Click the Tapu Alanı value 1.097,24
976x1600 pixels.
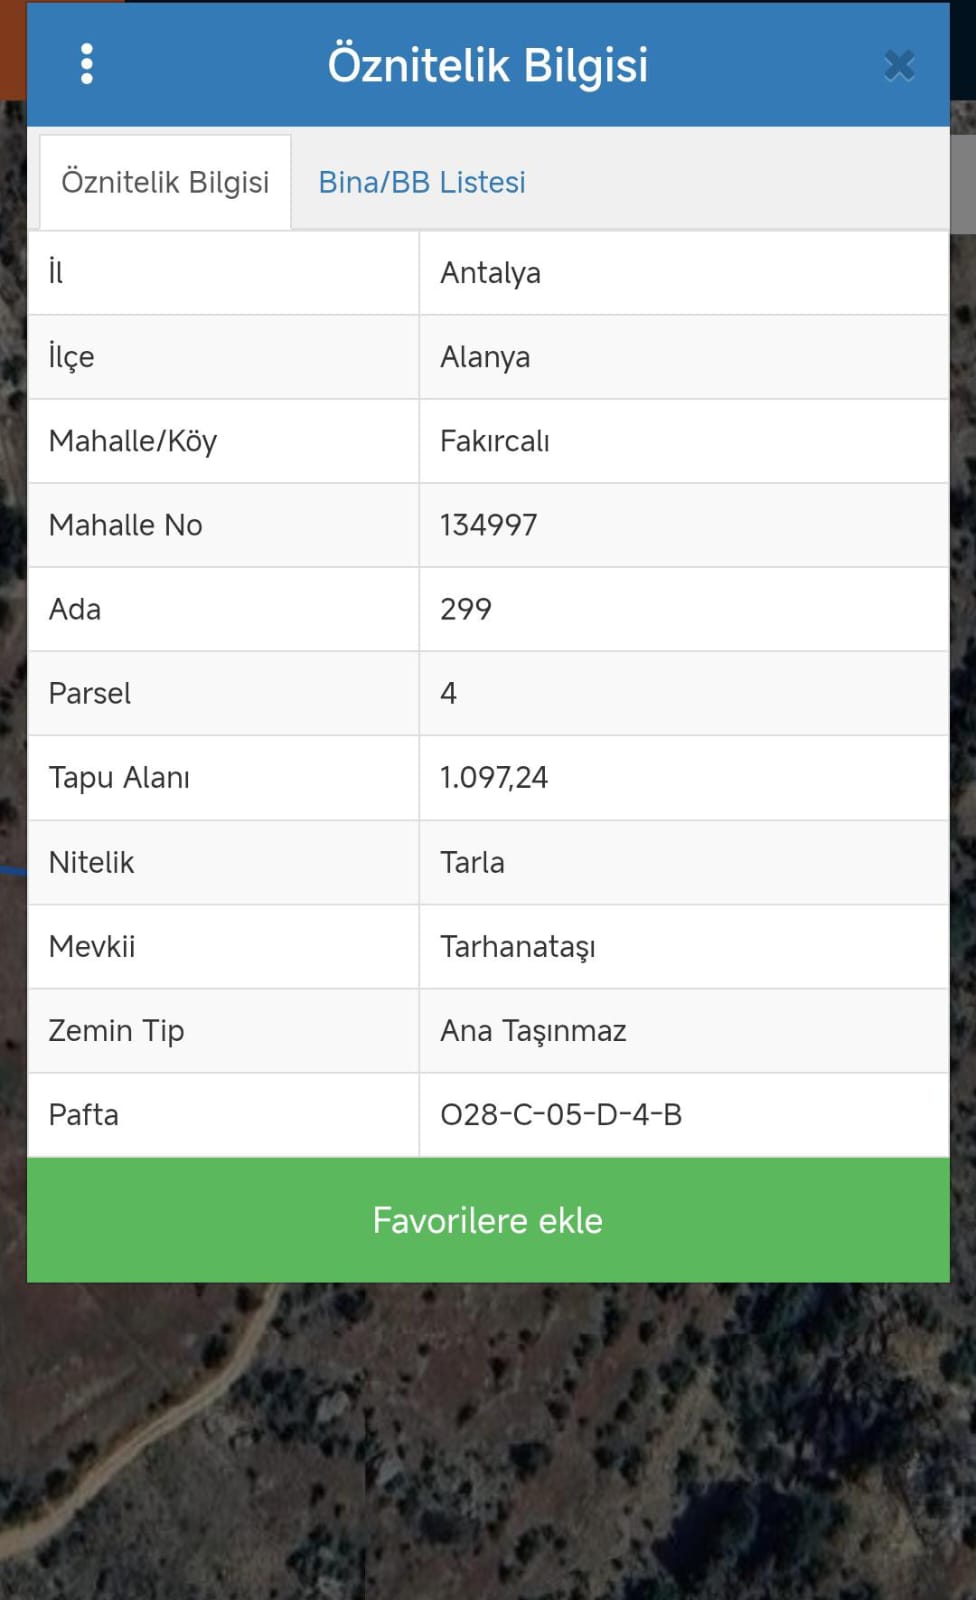pyautogui.click(x=494, y=777)
